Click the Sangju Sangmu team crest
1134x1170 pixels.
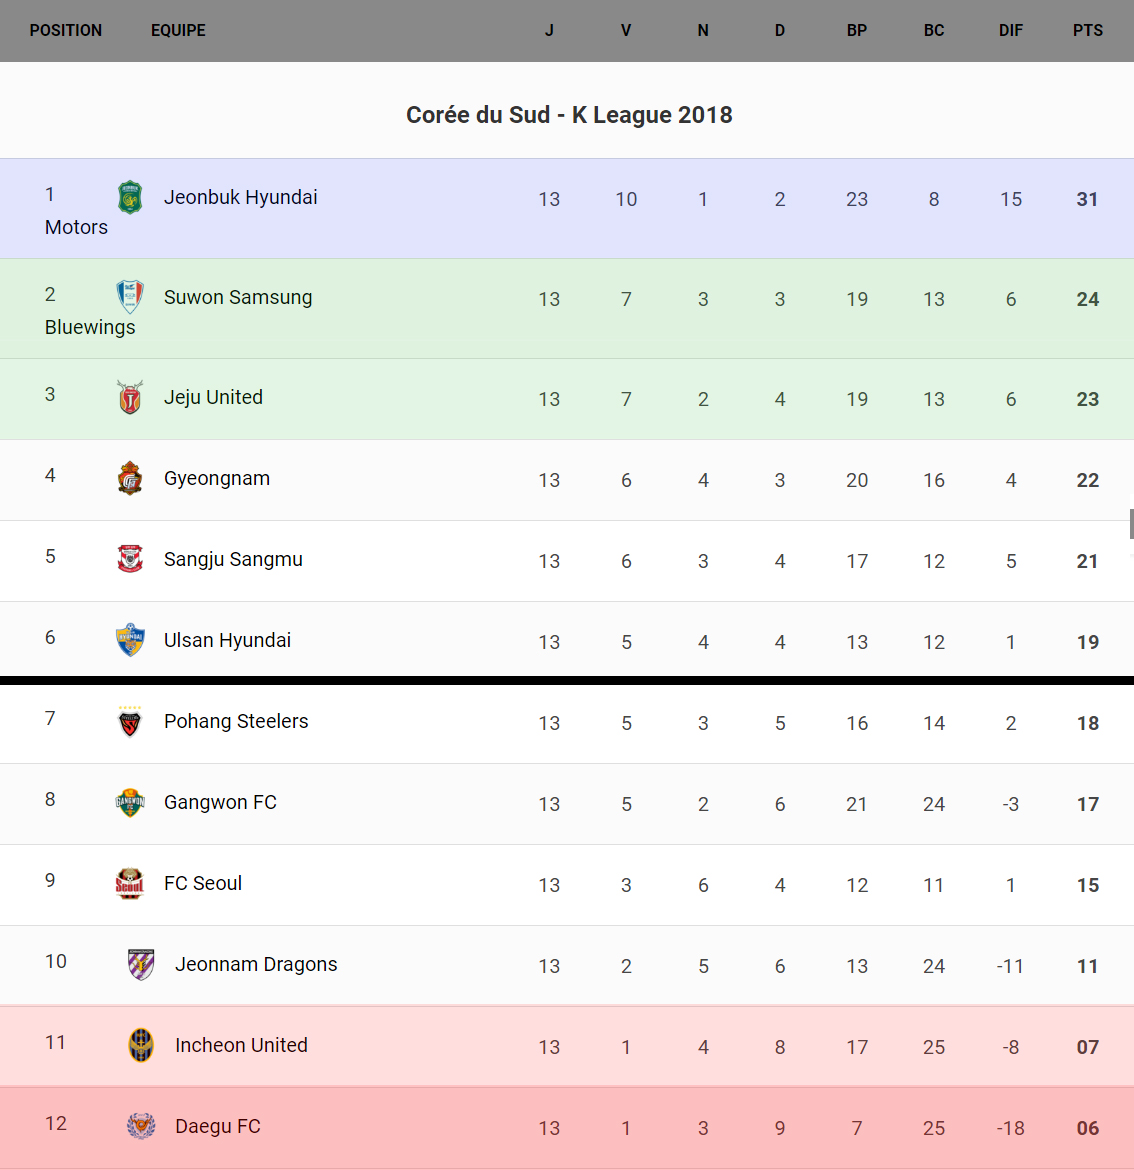(130, 559)
